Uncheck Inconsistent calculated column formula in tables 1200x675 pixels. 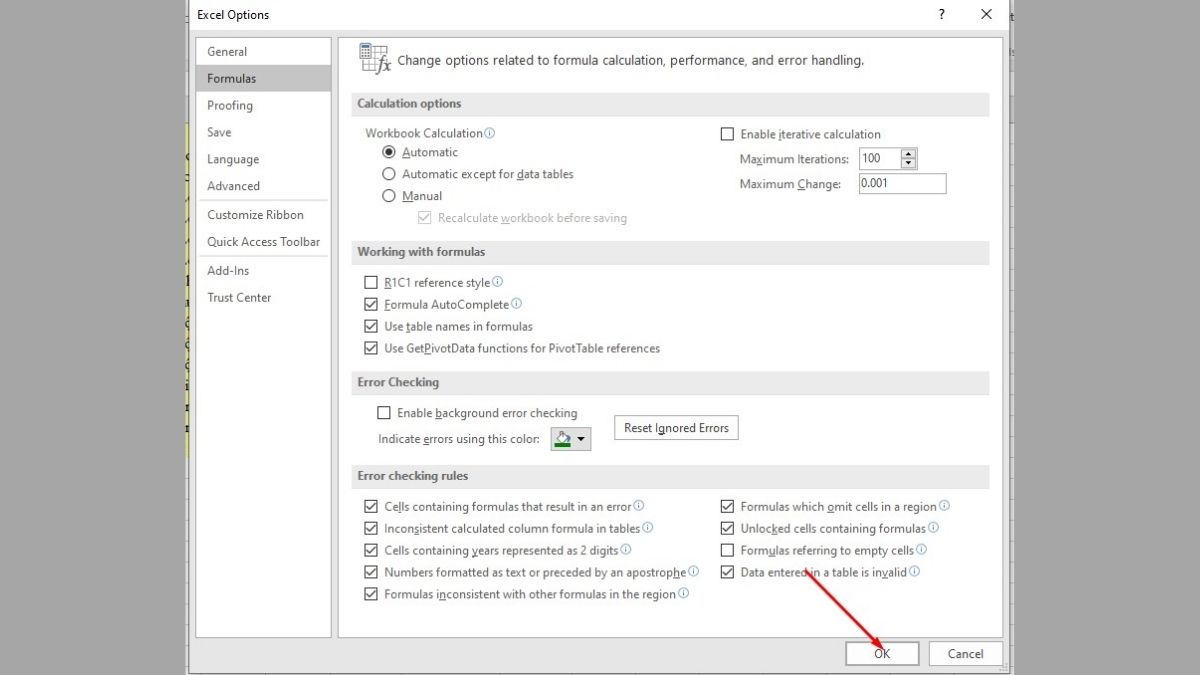click(371, 529)
